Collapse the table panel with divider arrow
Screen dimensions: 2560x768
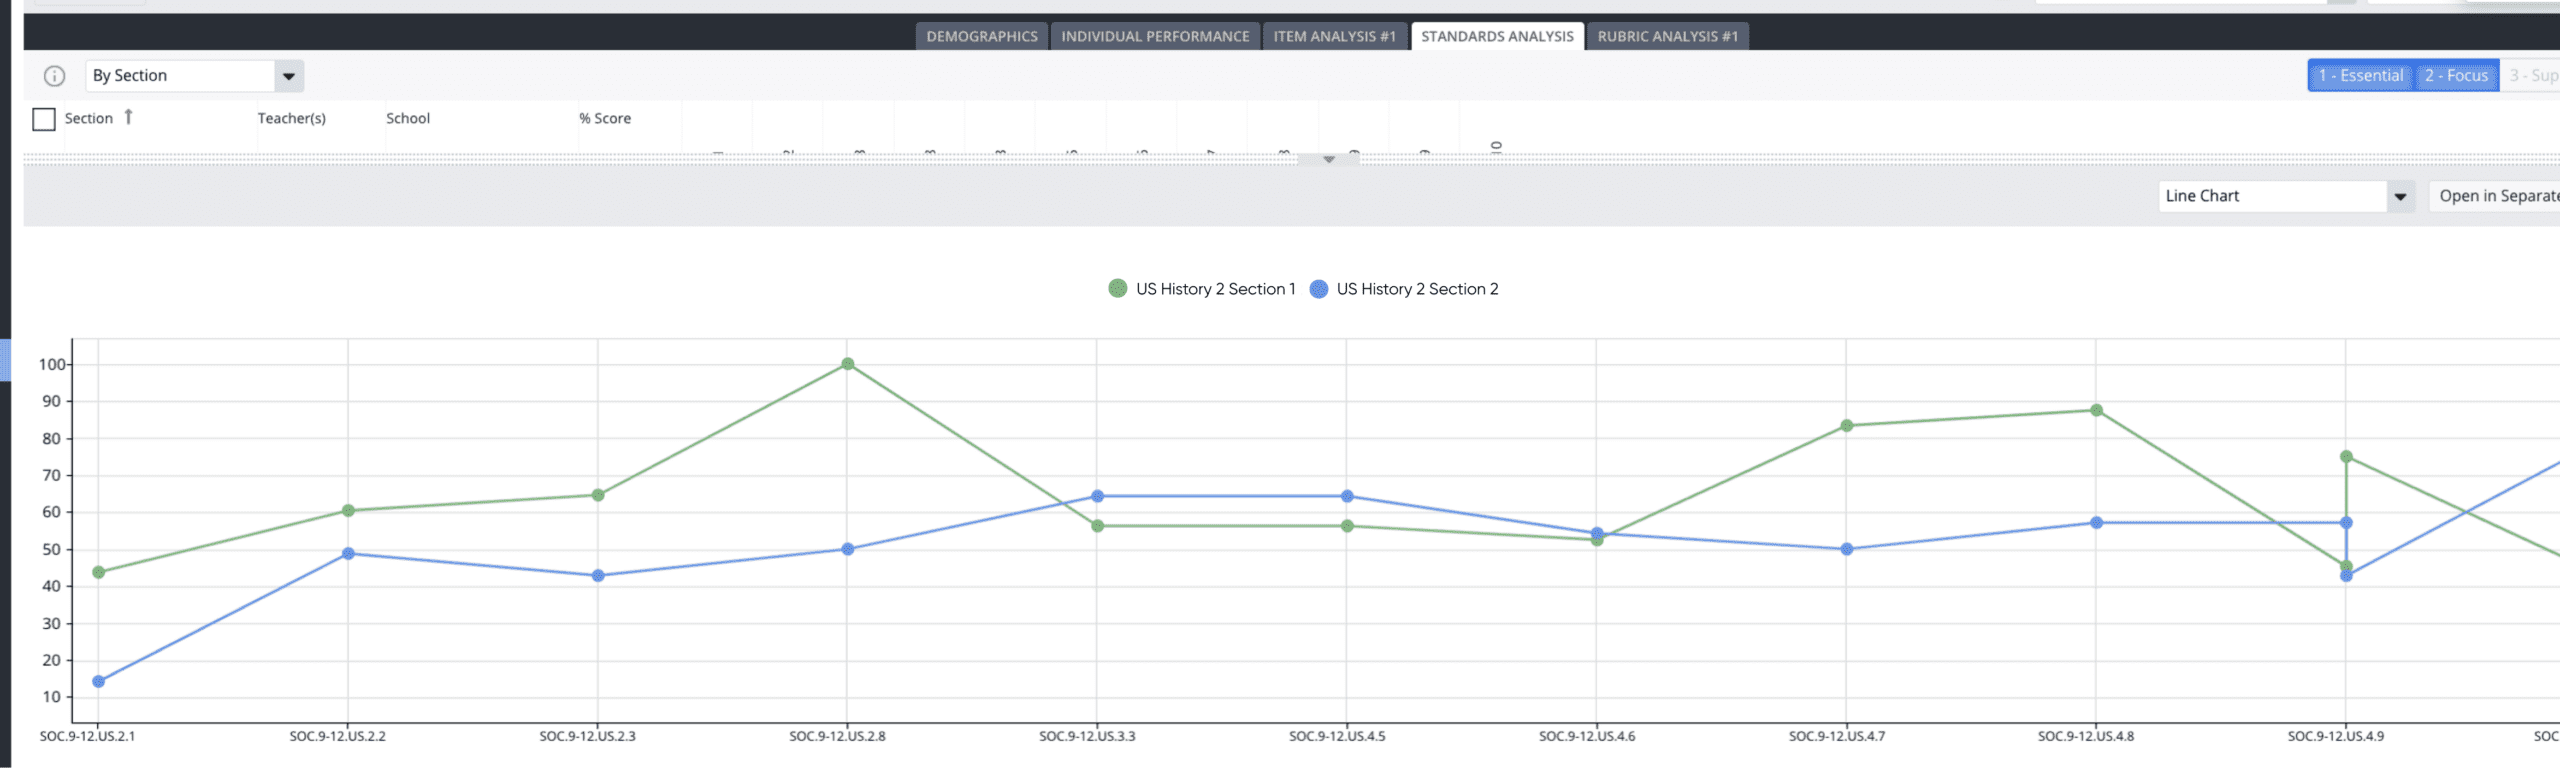(x=1328, y=160)
